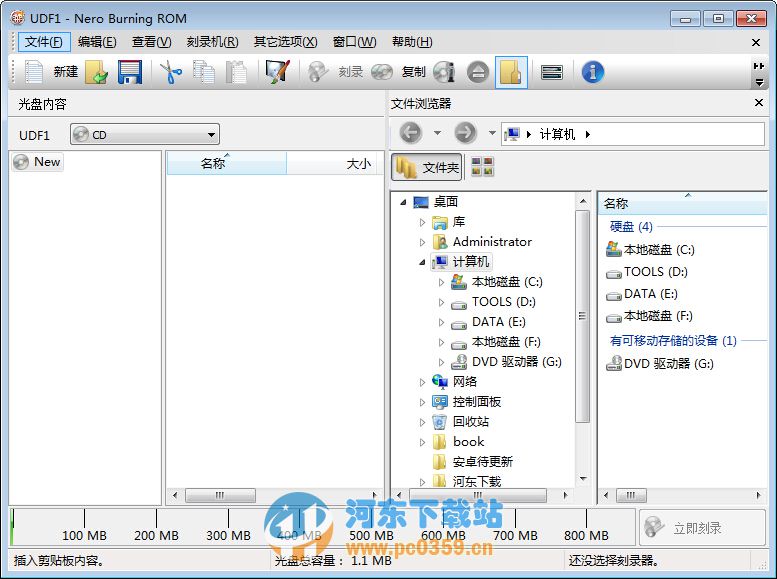Open the 其它选项(X) menu
The height and width of the screenshot is (579, 777).
pos(285,42)
